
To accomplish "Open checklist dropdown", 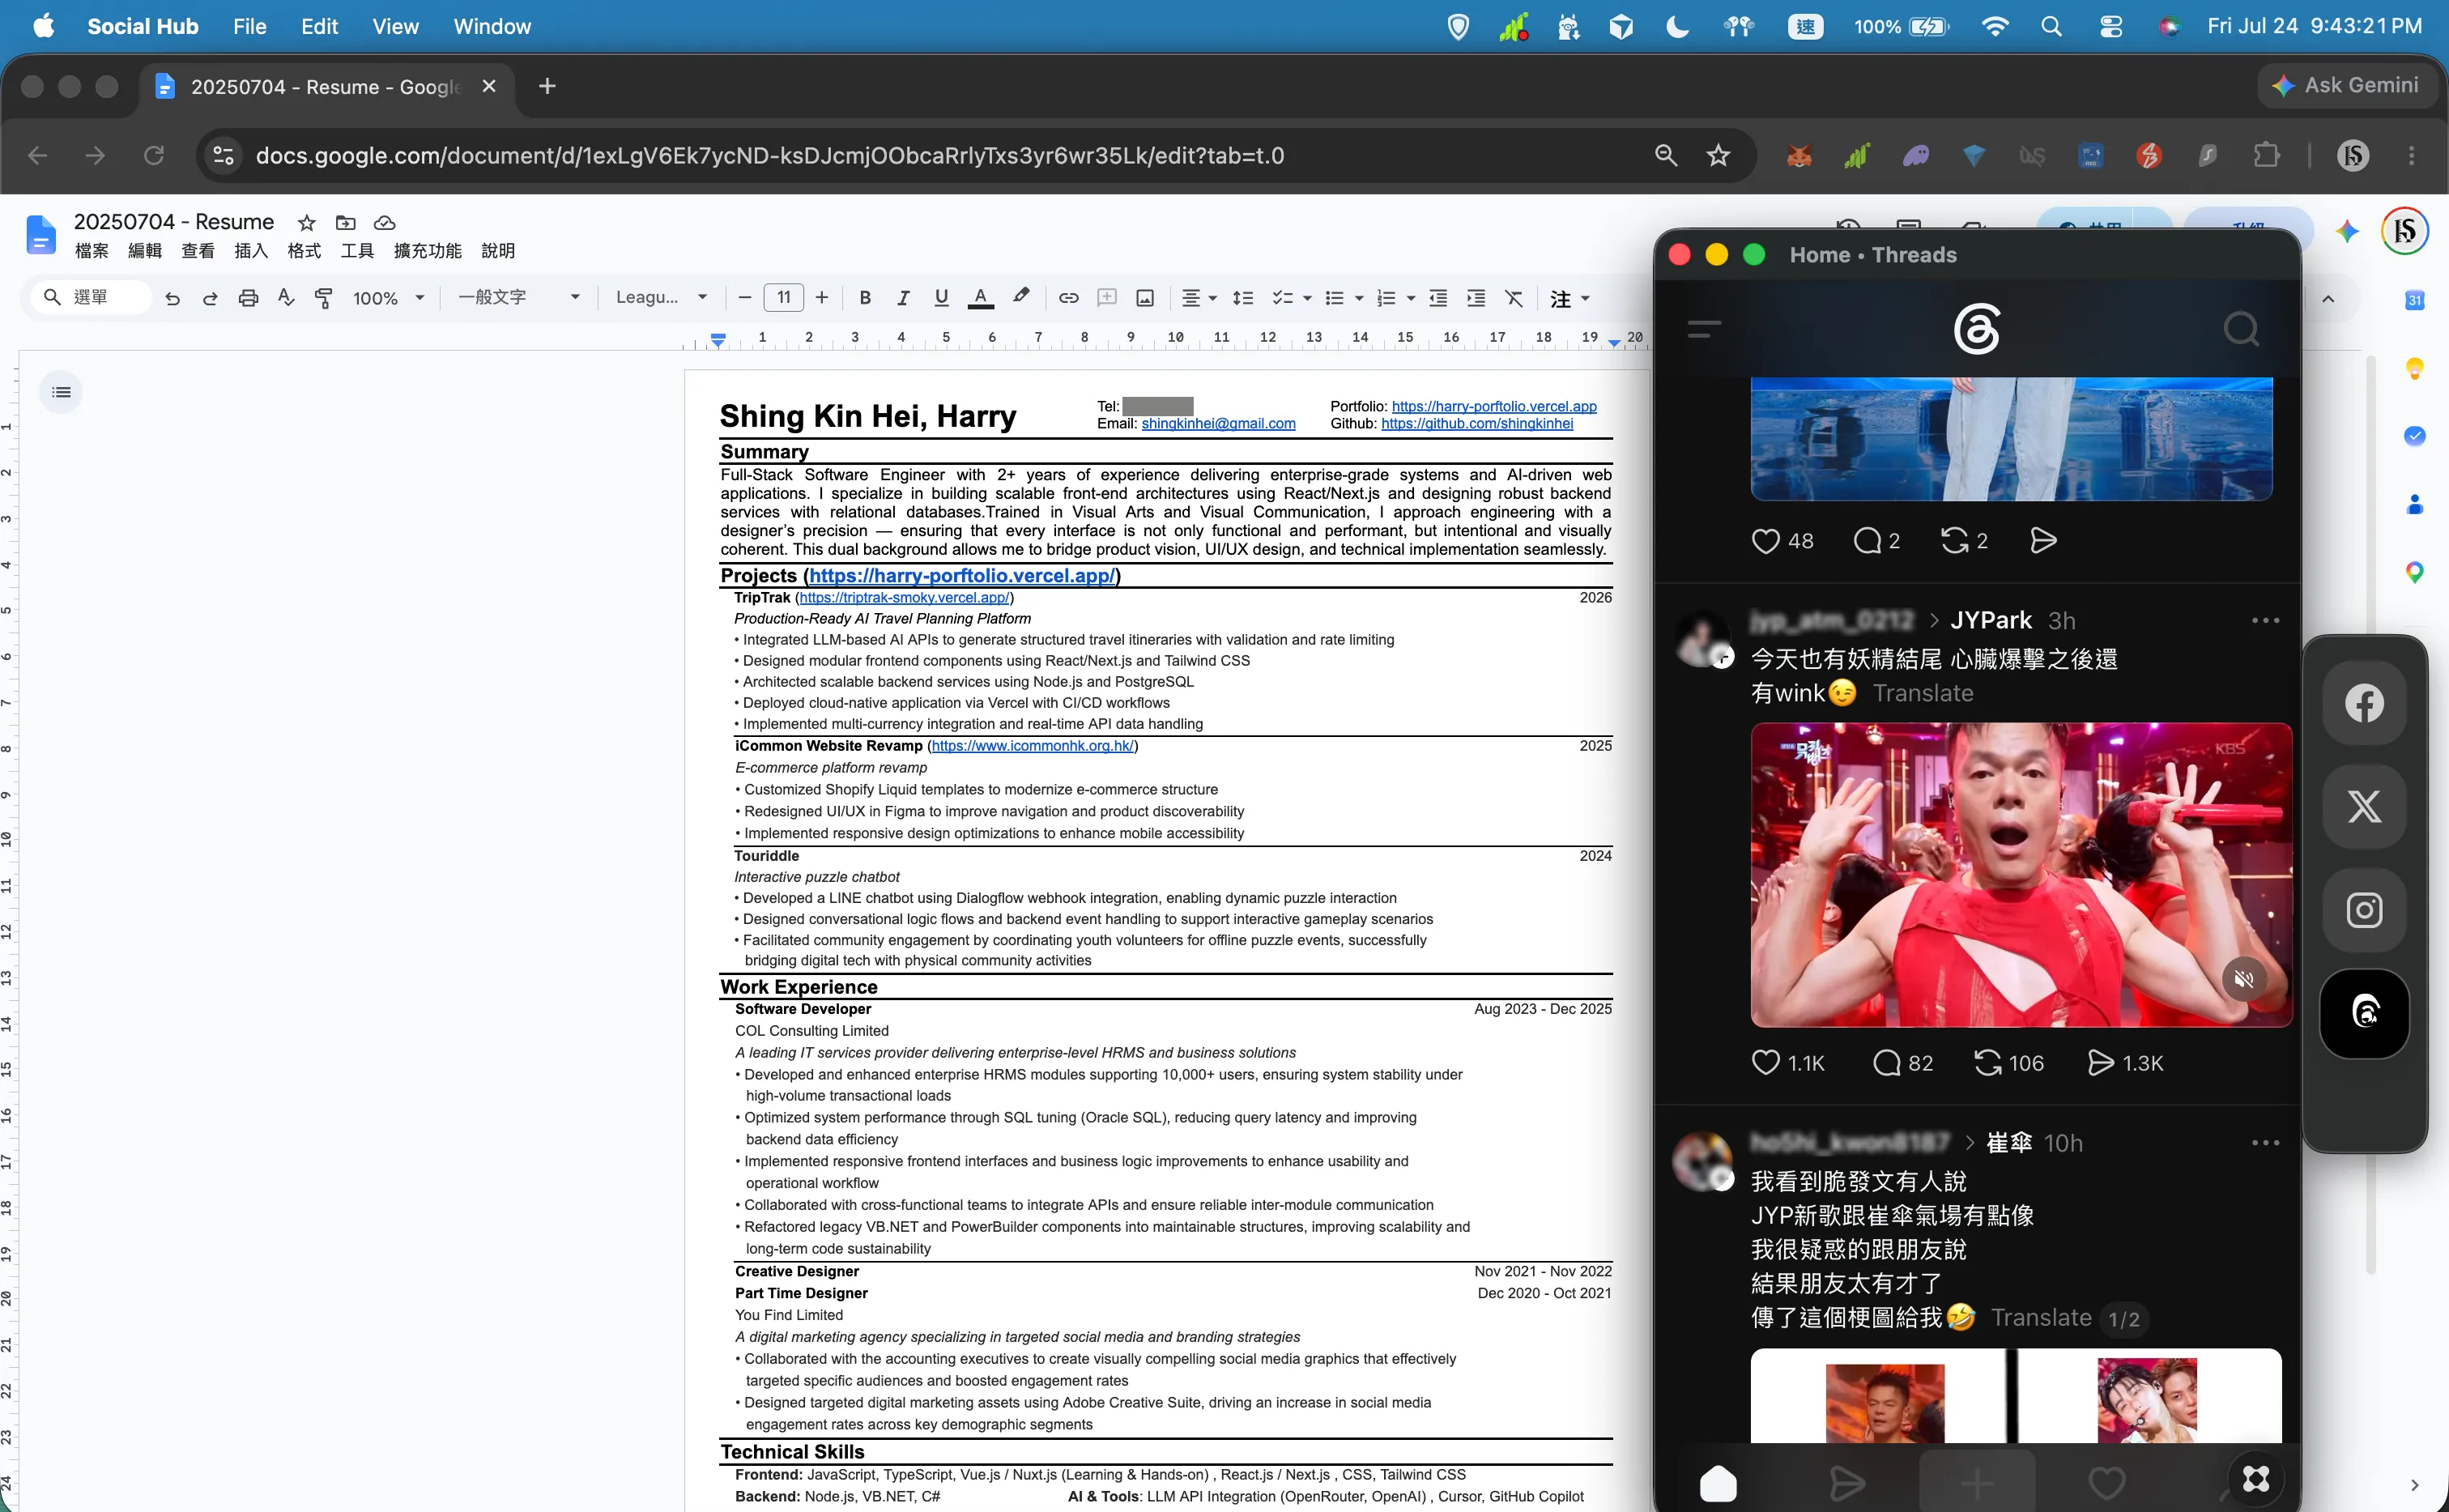I will pyautogui.click(x=1291, y=298).
